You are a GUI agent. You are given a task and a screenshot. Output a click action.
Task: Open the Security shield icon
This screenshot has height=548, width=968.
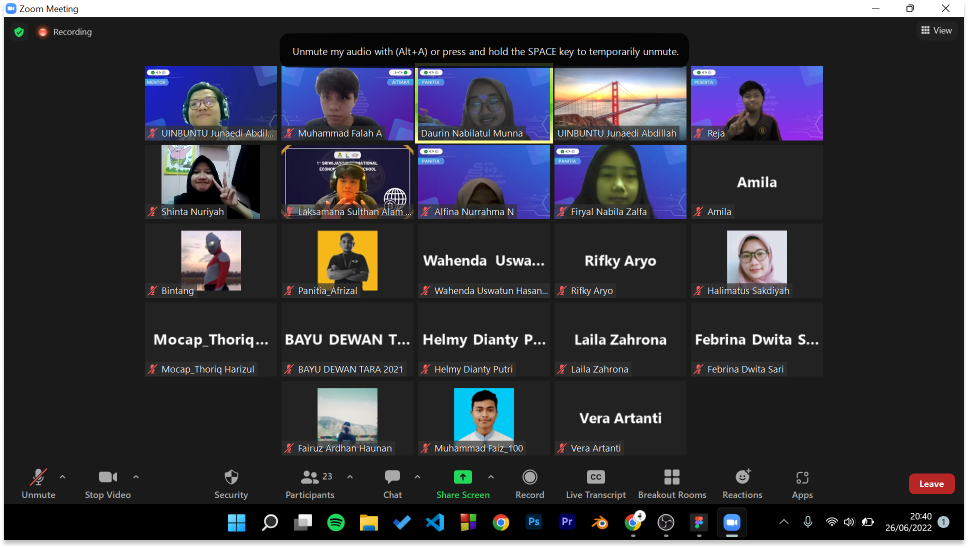tap(231, 478)
